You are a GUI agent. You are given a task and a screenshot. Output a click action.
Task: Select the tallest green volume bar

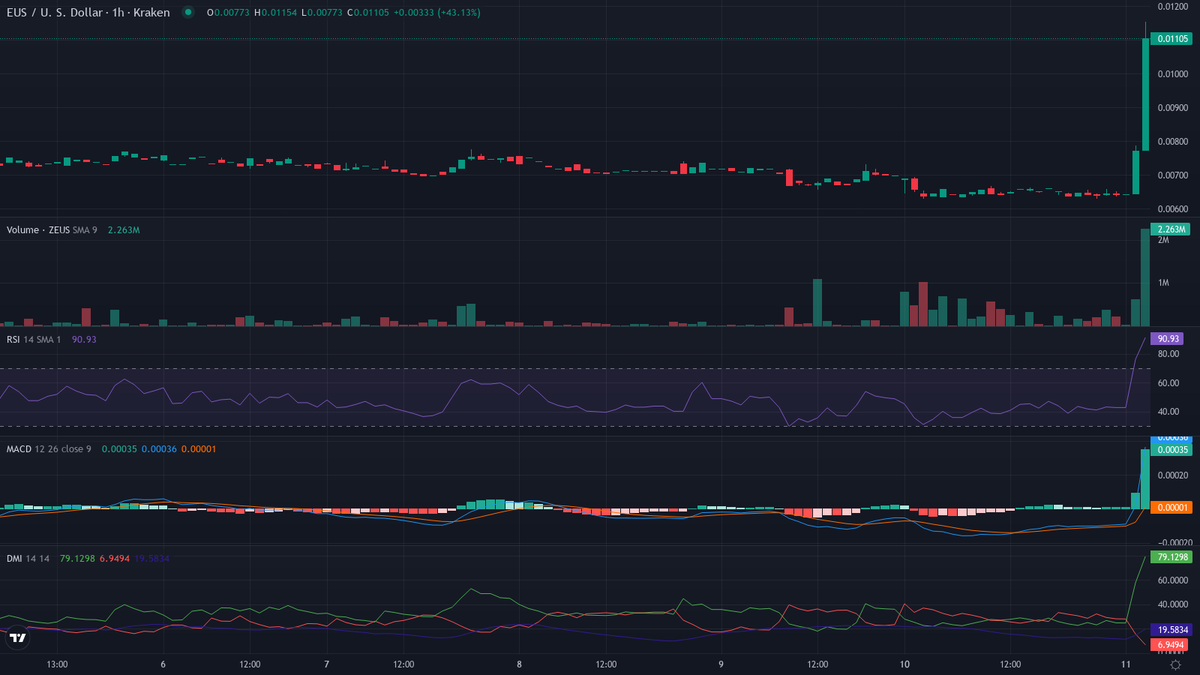1146,277
